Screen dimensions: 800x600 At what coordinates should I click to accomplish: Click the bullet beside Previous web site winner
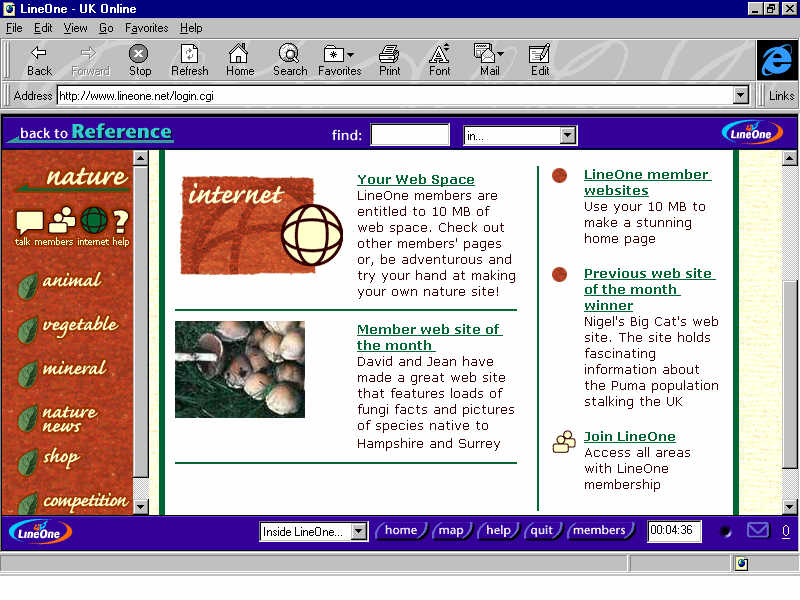click(560, 274)
